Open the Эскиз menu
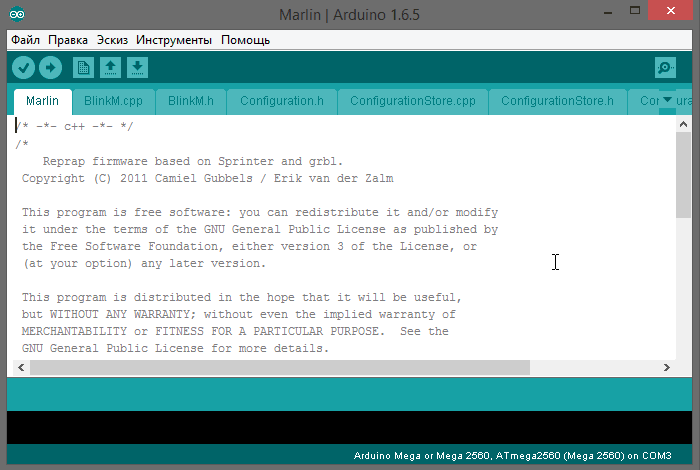Viewport: 700px width, 470px height. click(x=112, y=40)
